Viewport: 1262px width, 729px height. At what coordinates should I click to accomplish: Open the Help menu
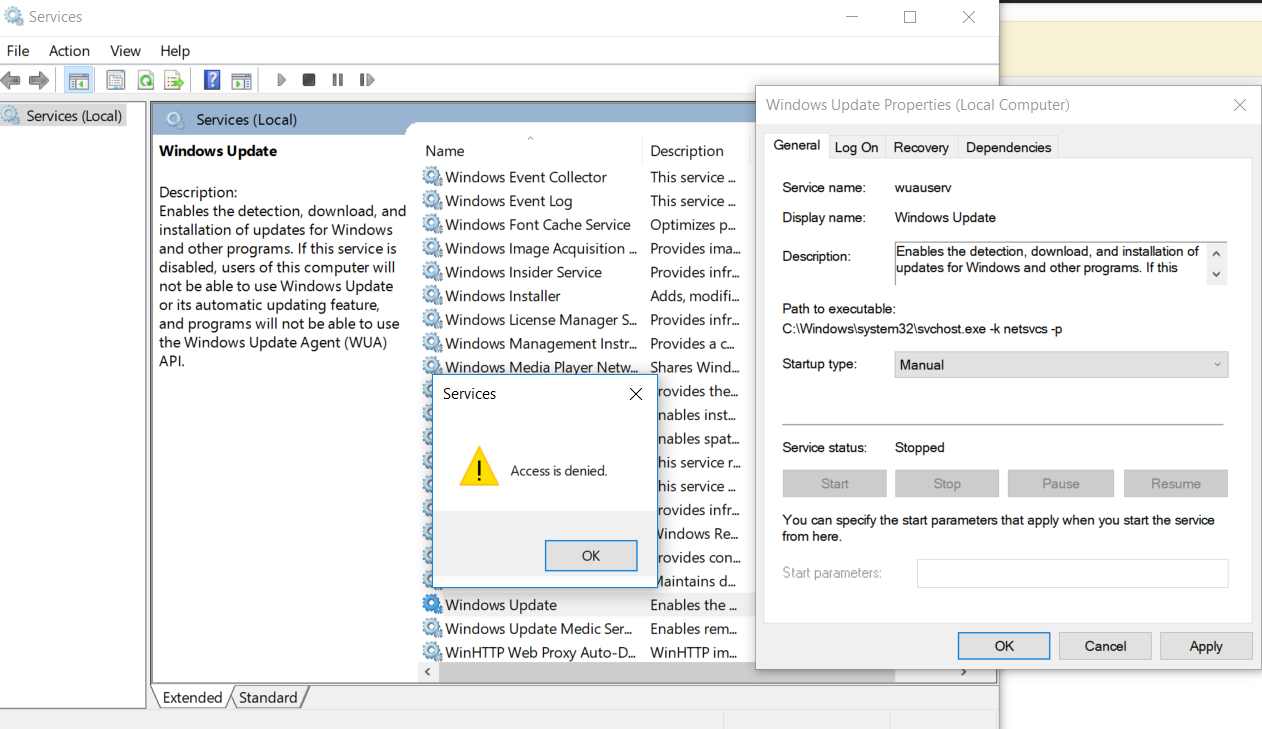coord(175,51)
